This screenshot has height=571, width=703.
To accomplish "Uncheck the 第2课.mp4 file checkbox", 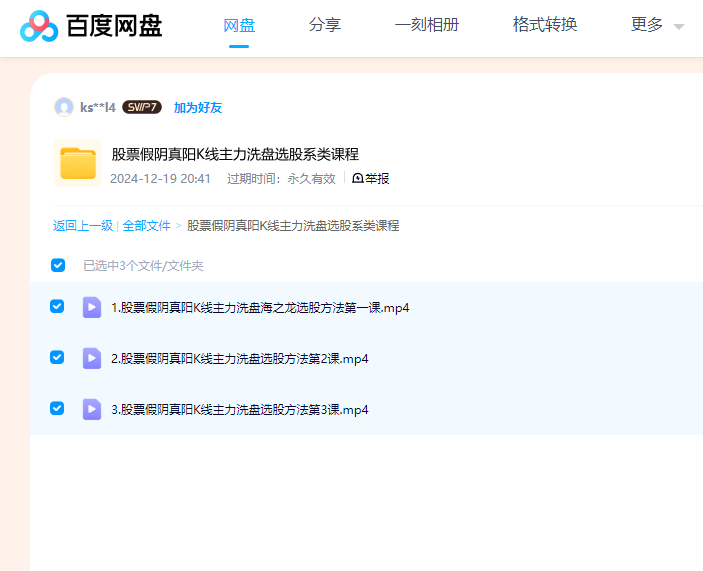I will coord(57,358).
